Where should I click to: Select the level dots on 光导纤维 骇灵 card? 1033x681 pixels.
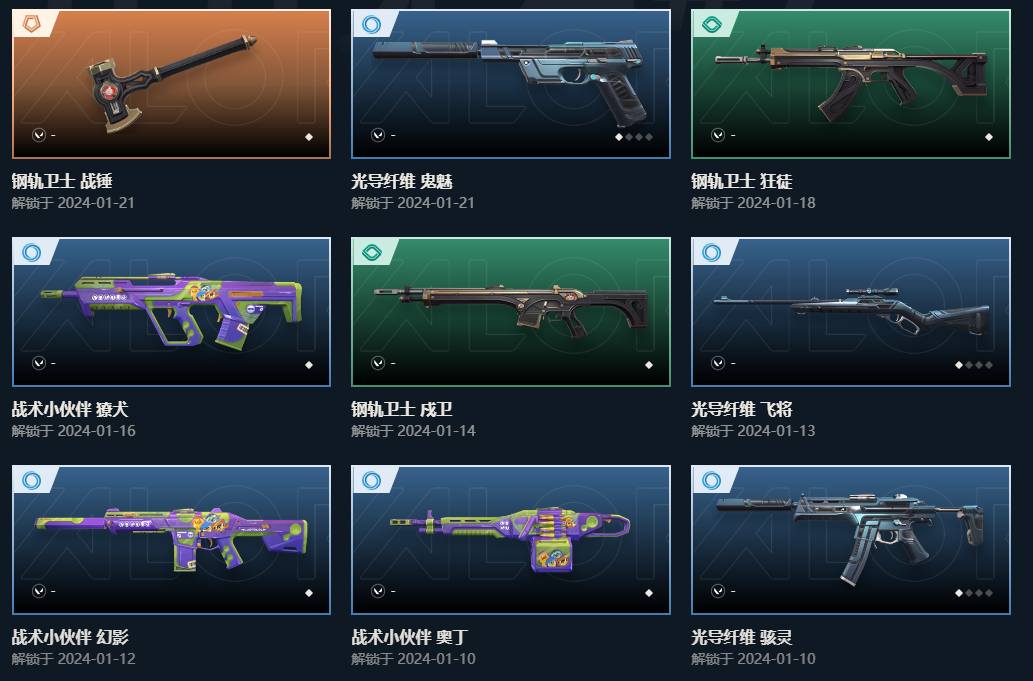click(x=974, y=593)
